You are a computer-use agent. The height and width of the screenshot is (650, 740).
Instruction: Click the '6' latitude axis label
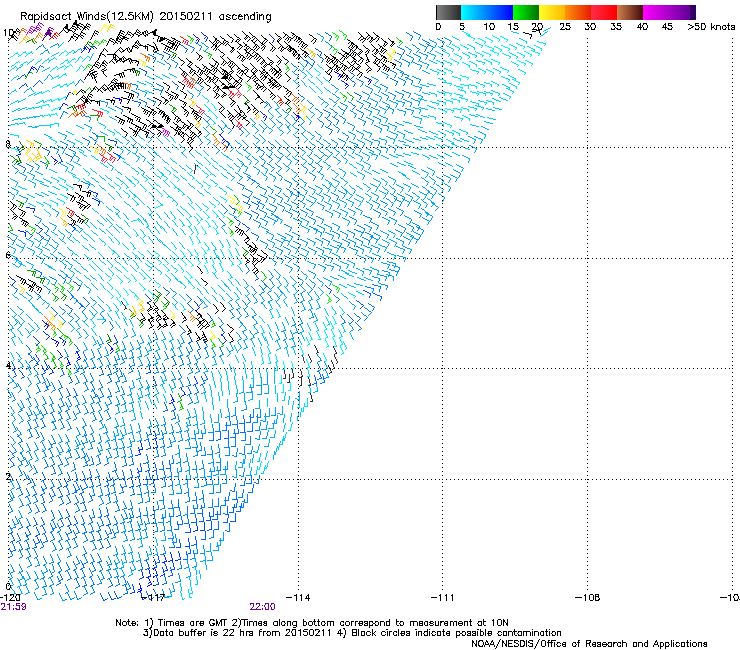tap(8, 255)
